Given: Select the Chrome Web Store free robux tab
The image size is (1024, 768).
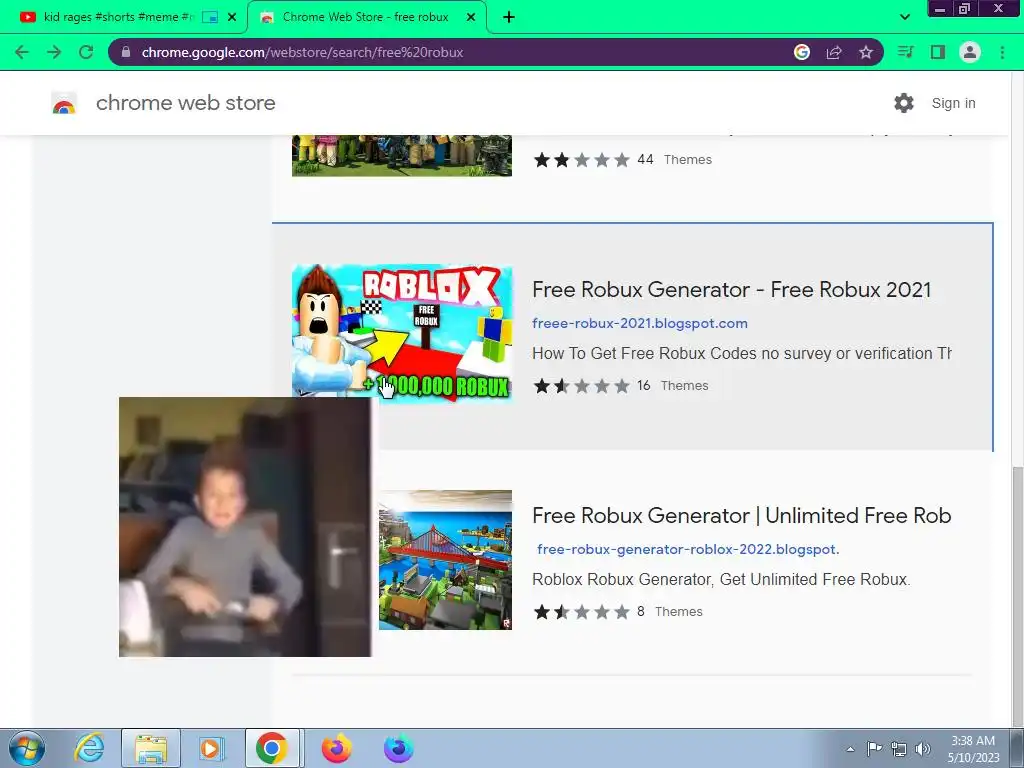Looking at the screenshot, I should (x=366, y=17).
